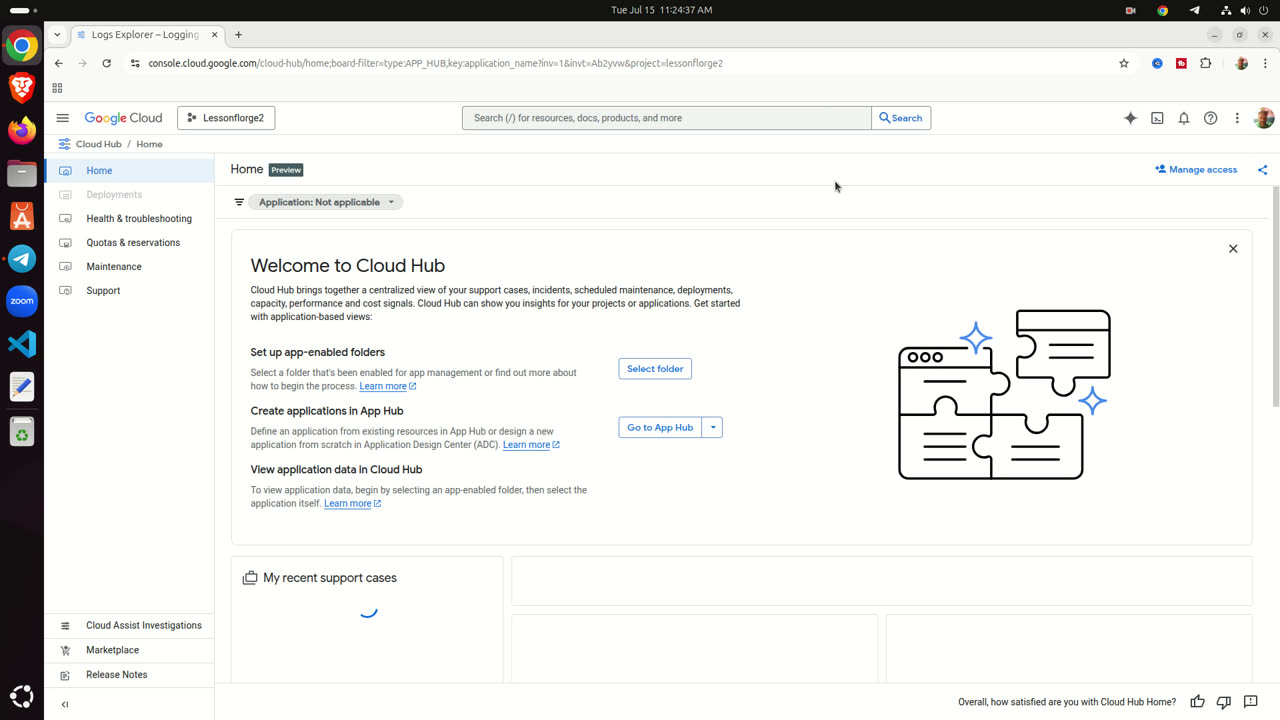The height and width of the screenshot is (720, 1280).
Task: Open Visual Studio Code from the dock
Action: pos(22,344)
